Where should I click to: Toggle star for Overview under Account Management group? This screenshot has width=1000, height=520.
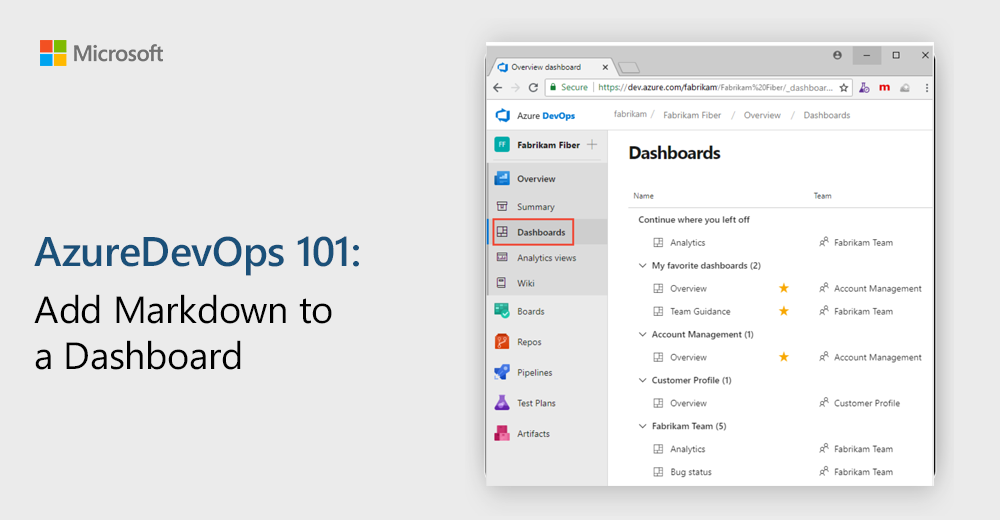click(784, 357)
